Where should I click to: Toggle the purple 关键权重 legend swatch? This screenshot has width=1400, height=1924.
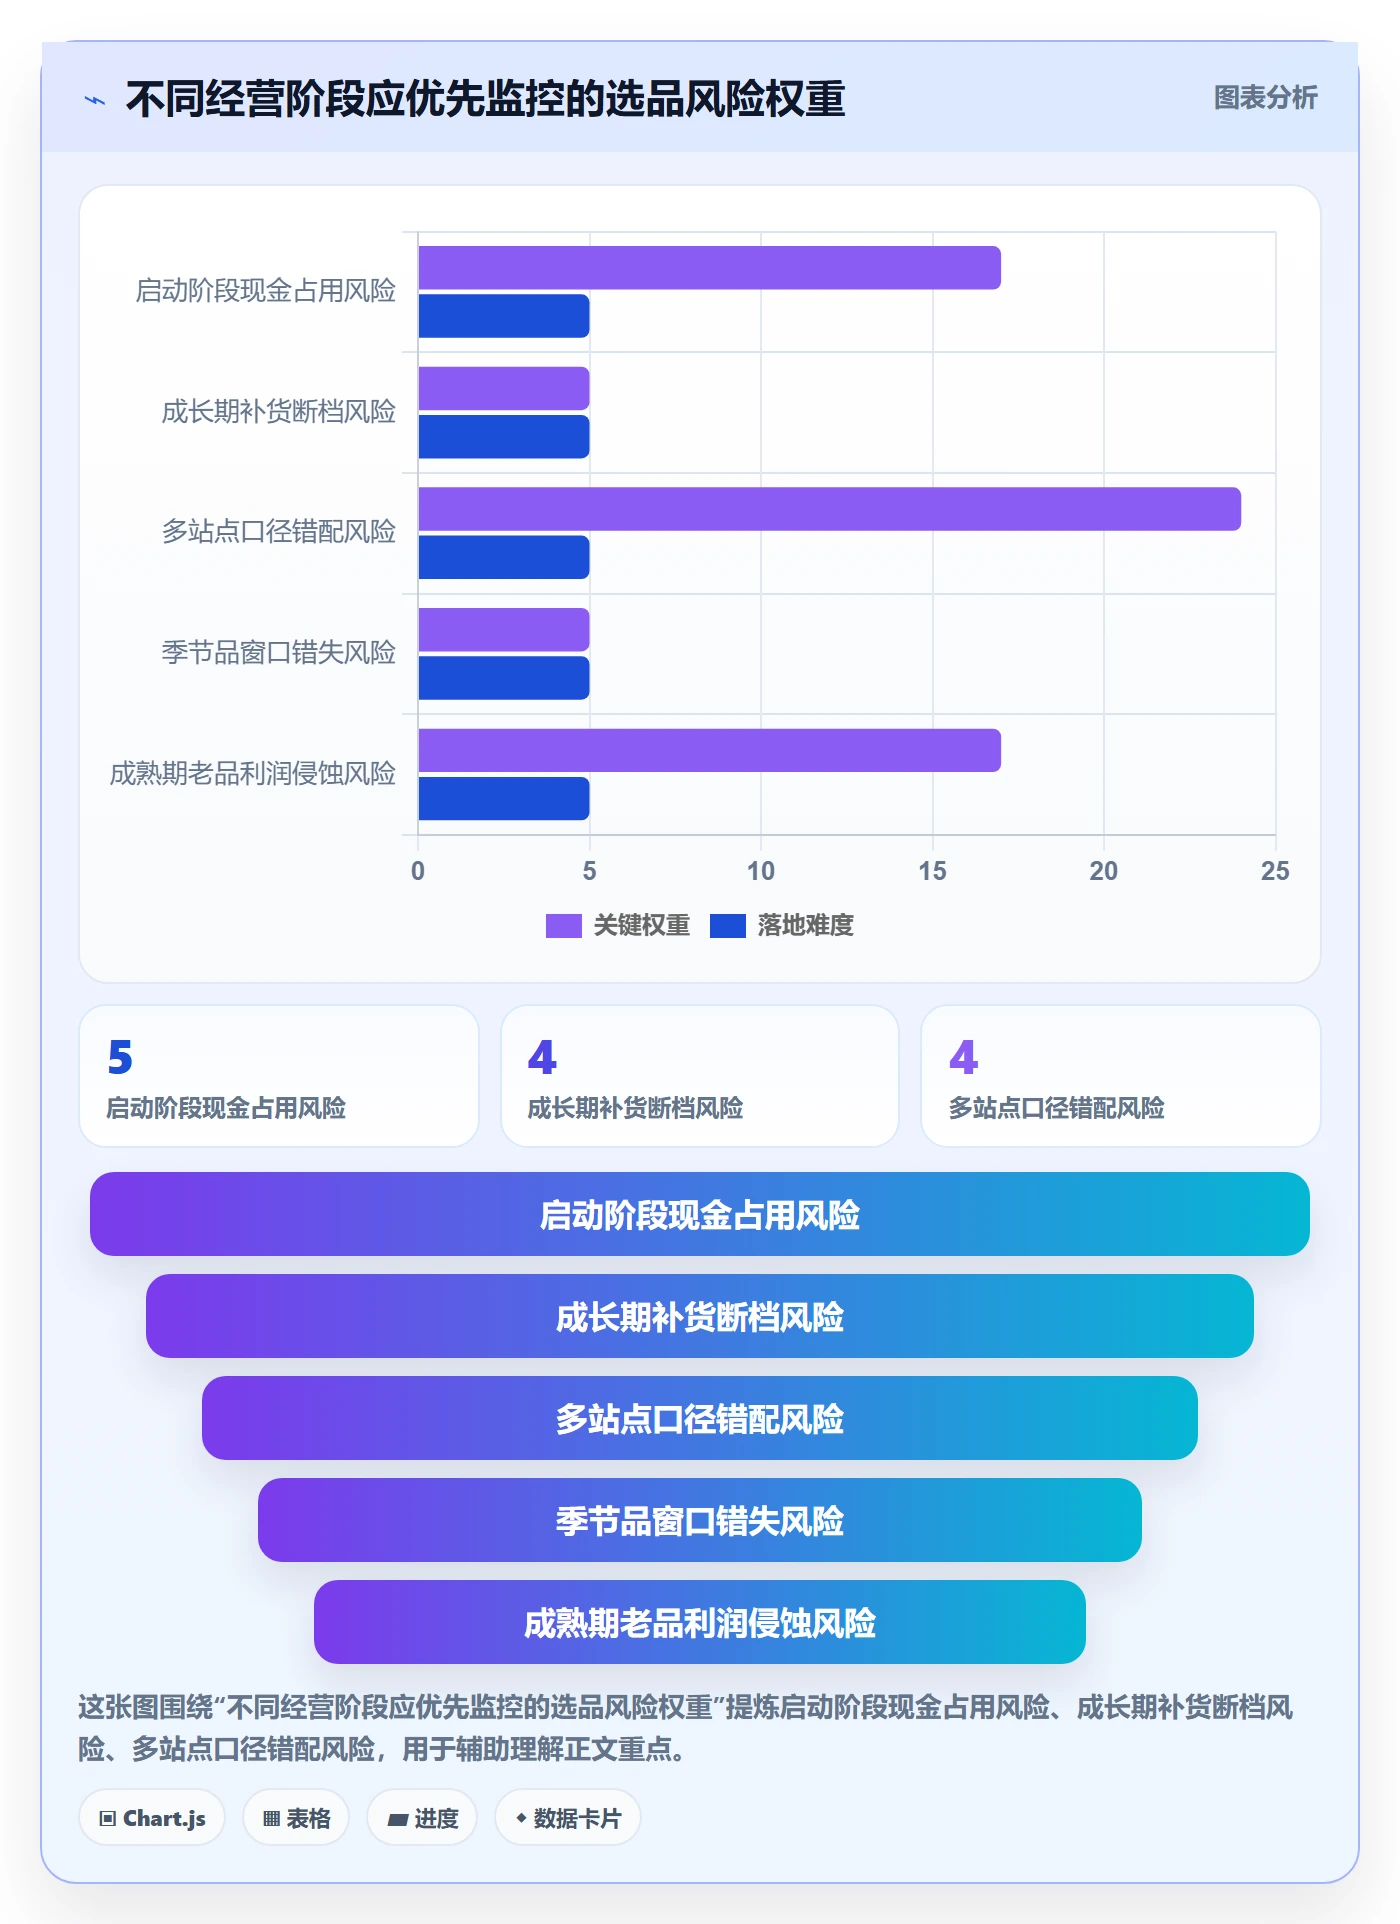coord(563,926)
